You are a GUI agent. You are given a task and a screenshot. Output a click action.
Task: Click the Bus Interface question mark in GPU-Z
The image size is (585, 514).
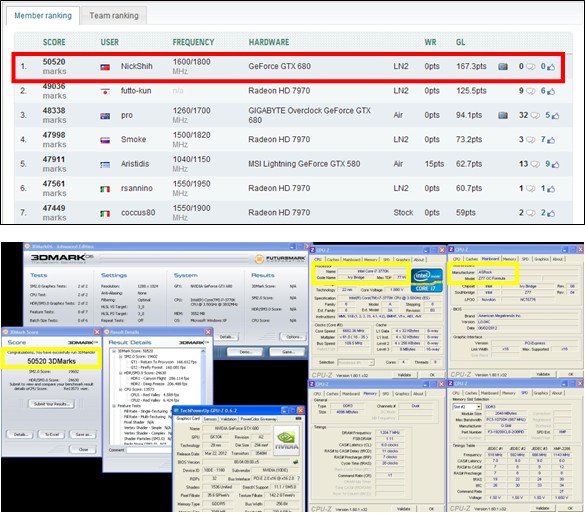(298, 478)
